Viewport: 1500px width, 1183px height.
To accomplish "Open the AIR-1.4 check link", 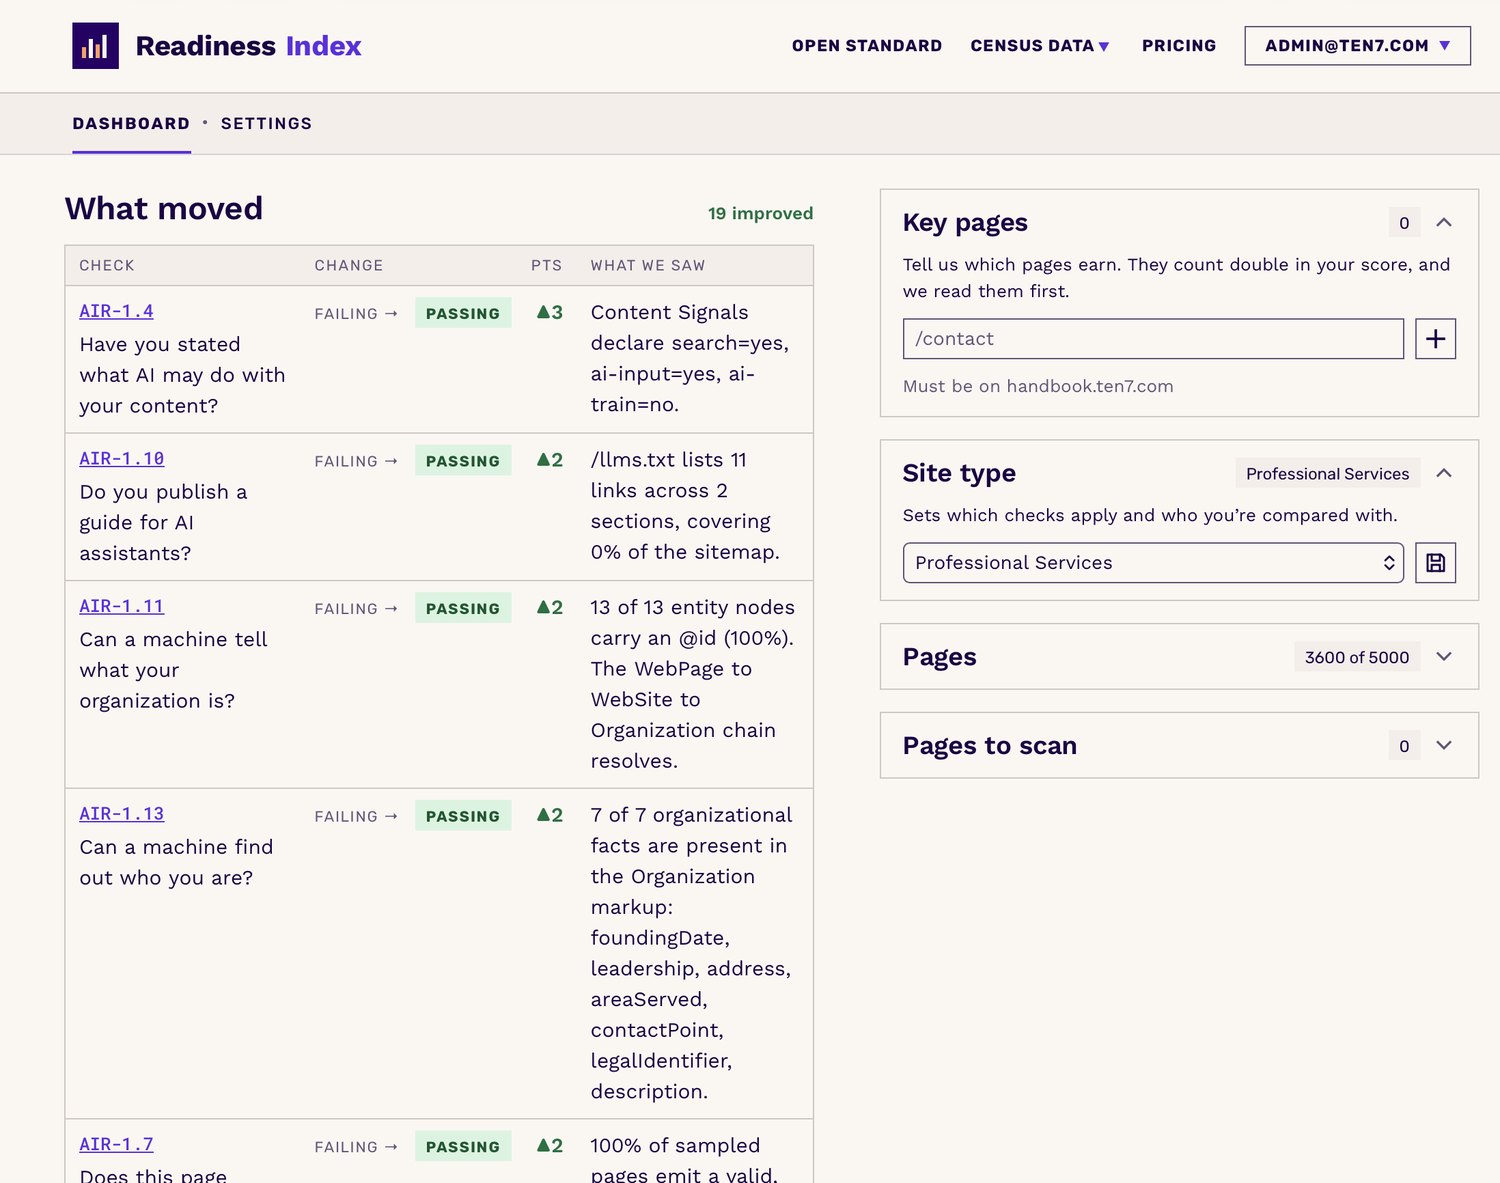I will (x=117, y=311).
